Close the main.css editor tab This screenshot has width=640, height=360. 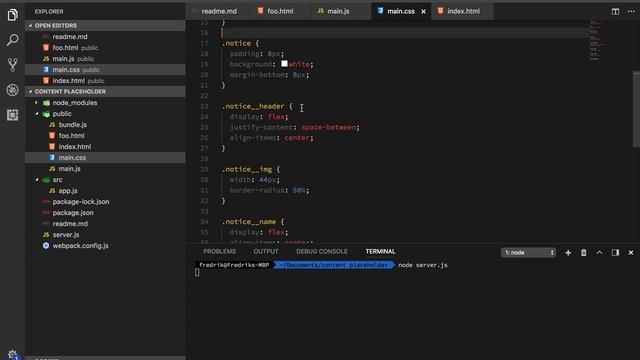click(423, 11)
